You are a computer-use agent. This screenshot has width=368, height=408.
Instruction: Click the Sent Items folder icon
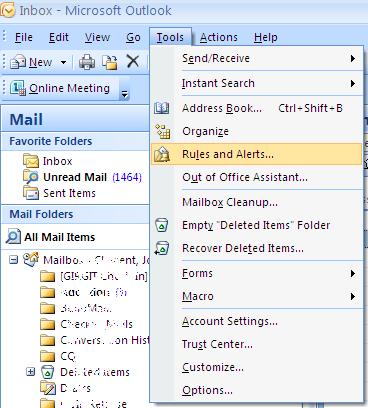tap(31, 193)
